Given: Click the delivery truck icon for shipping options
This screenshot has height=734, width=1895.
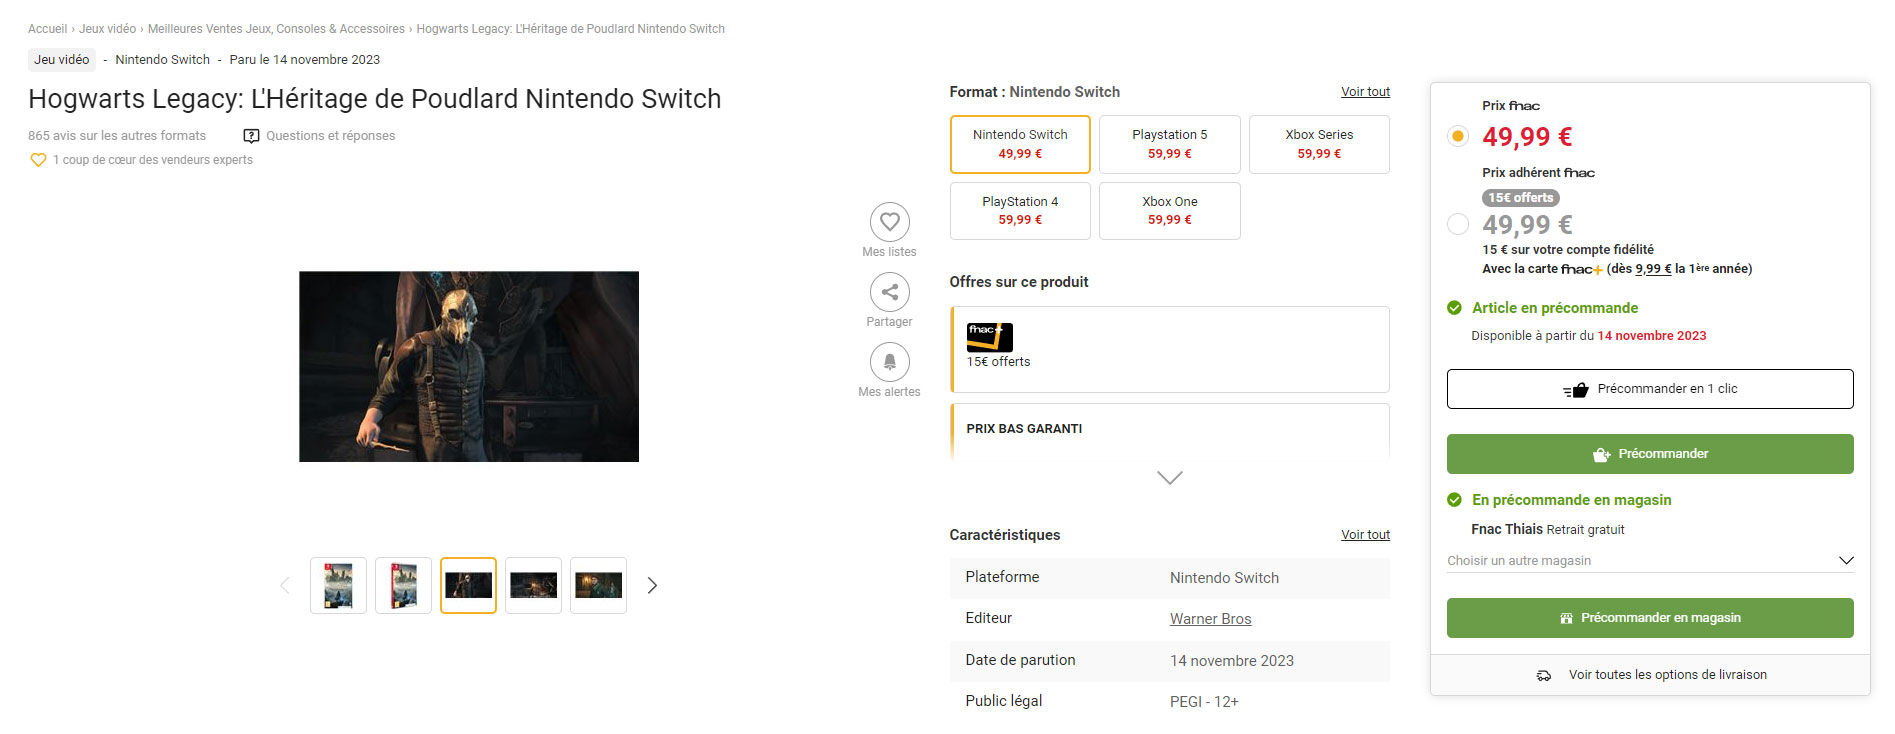Looking at the screenshot, I should pos(1544,676).
